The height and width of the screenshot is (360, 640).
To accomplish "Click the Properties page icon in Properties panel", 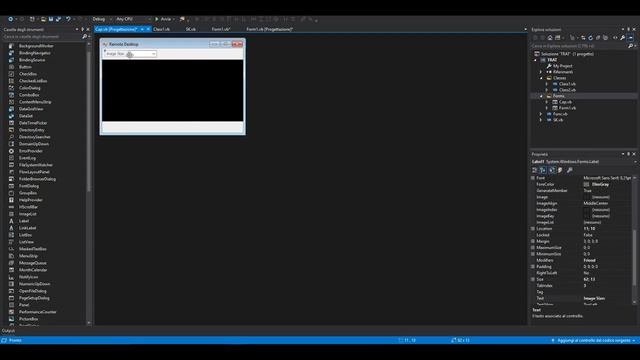I will [x=552, y=170].
